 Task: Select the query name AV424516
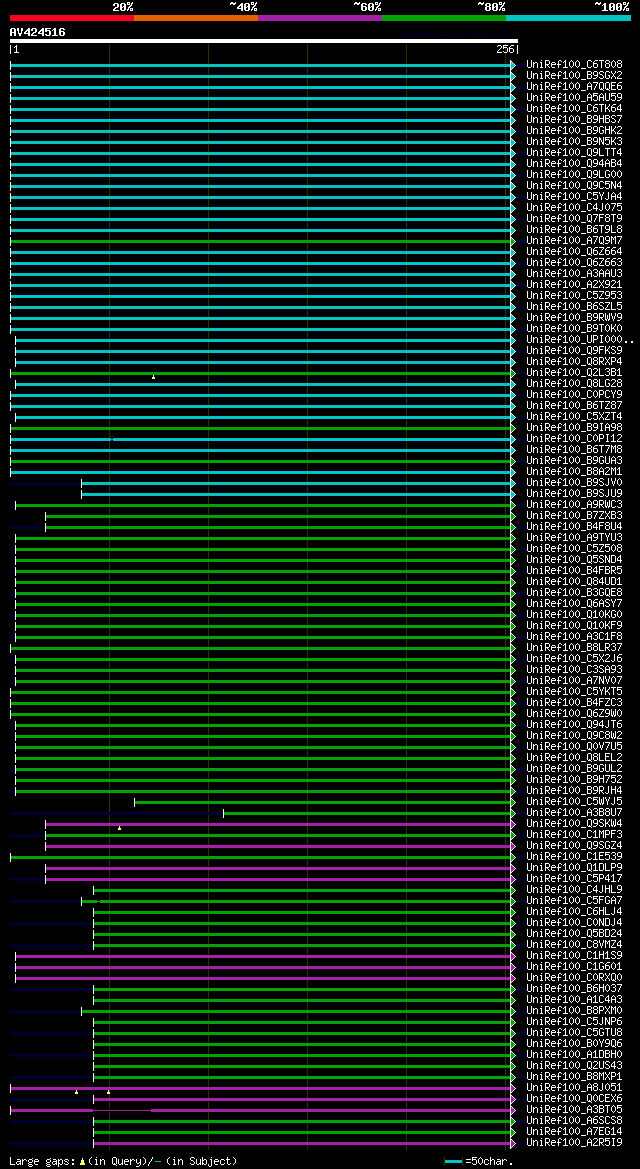37,32
